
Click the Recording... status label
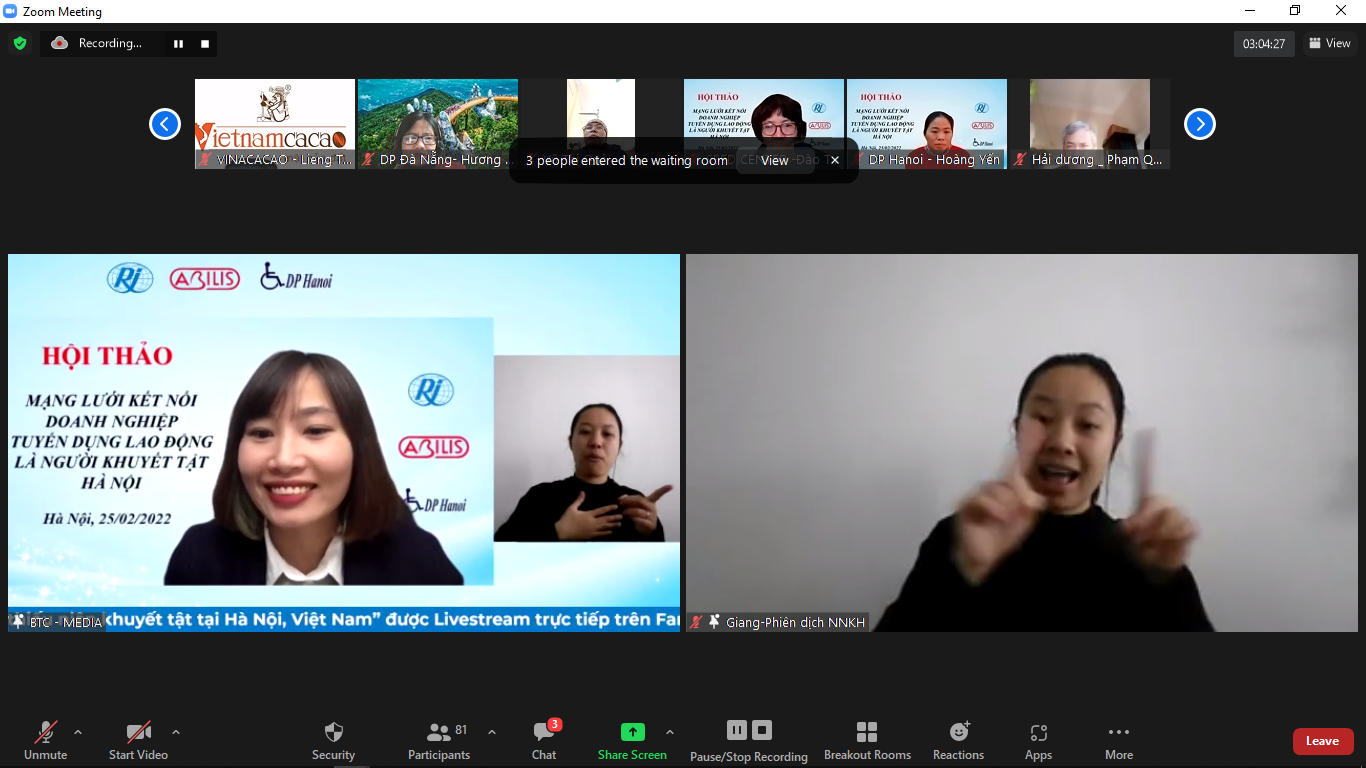[x=110, y=43]
